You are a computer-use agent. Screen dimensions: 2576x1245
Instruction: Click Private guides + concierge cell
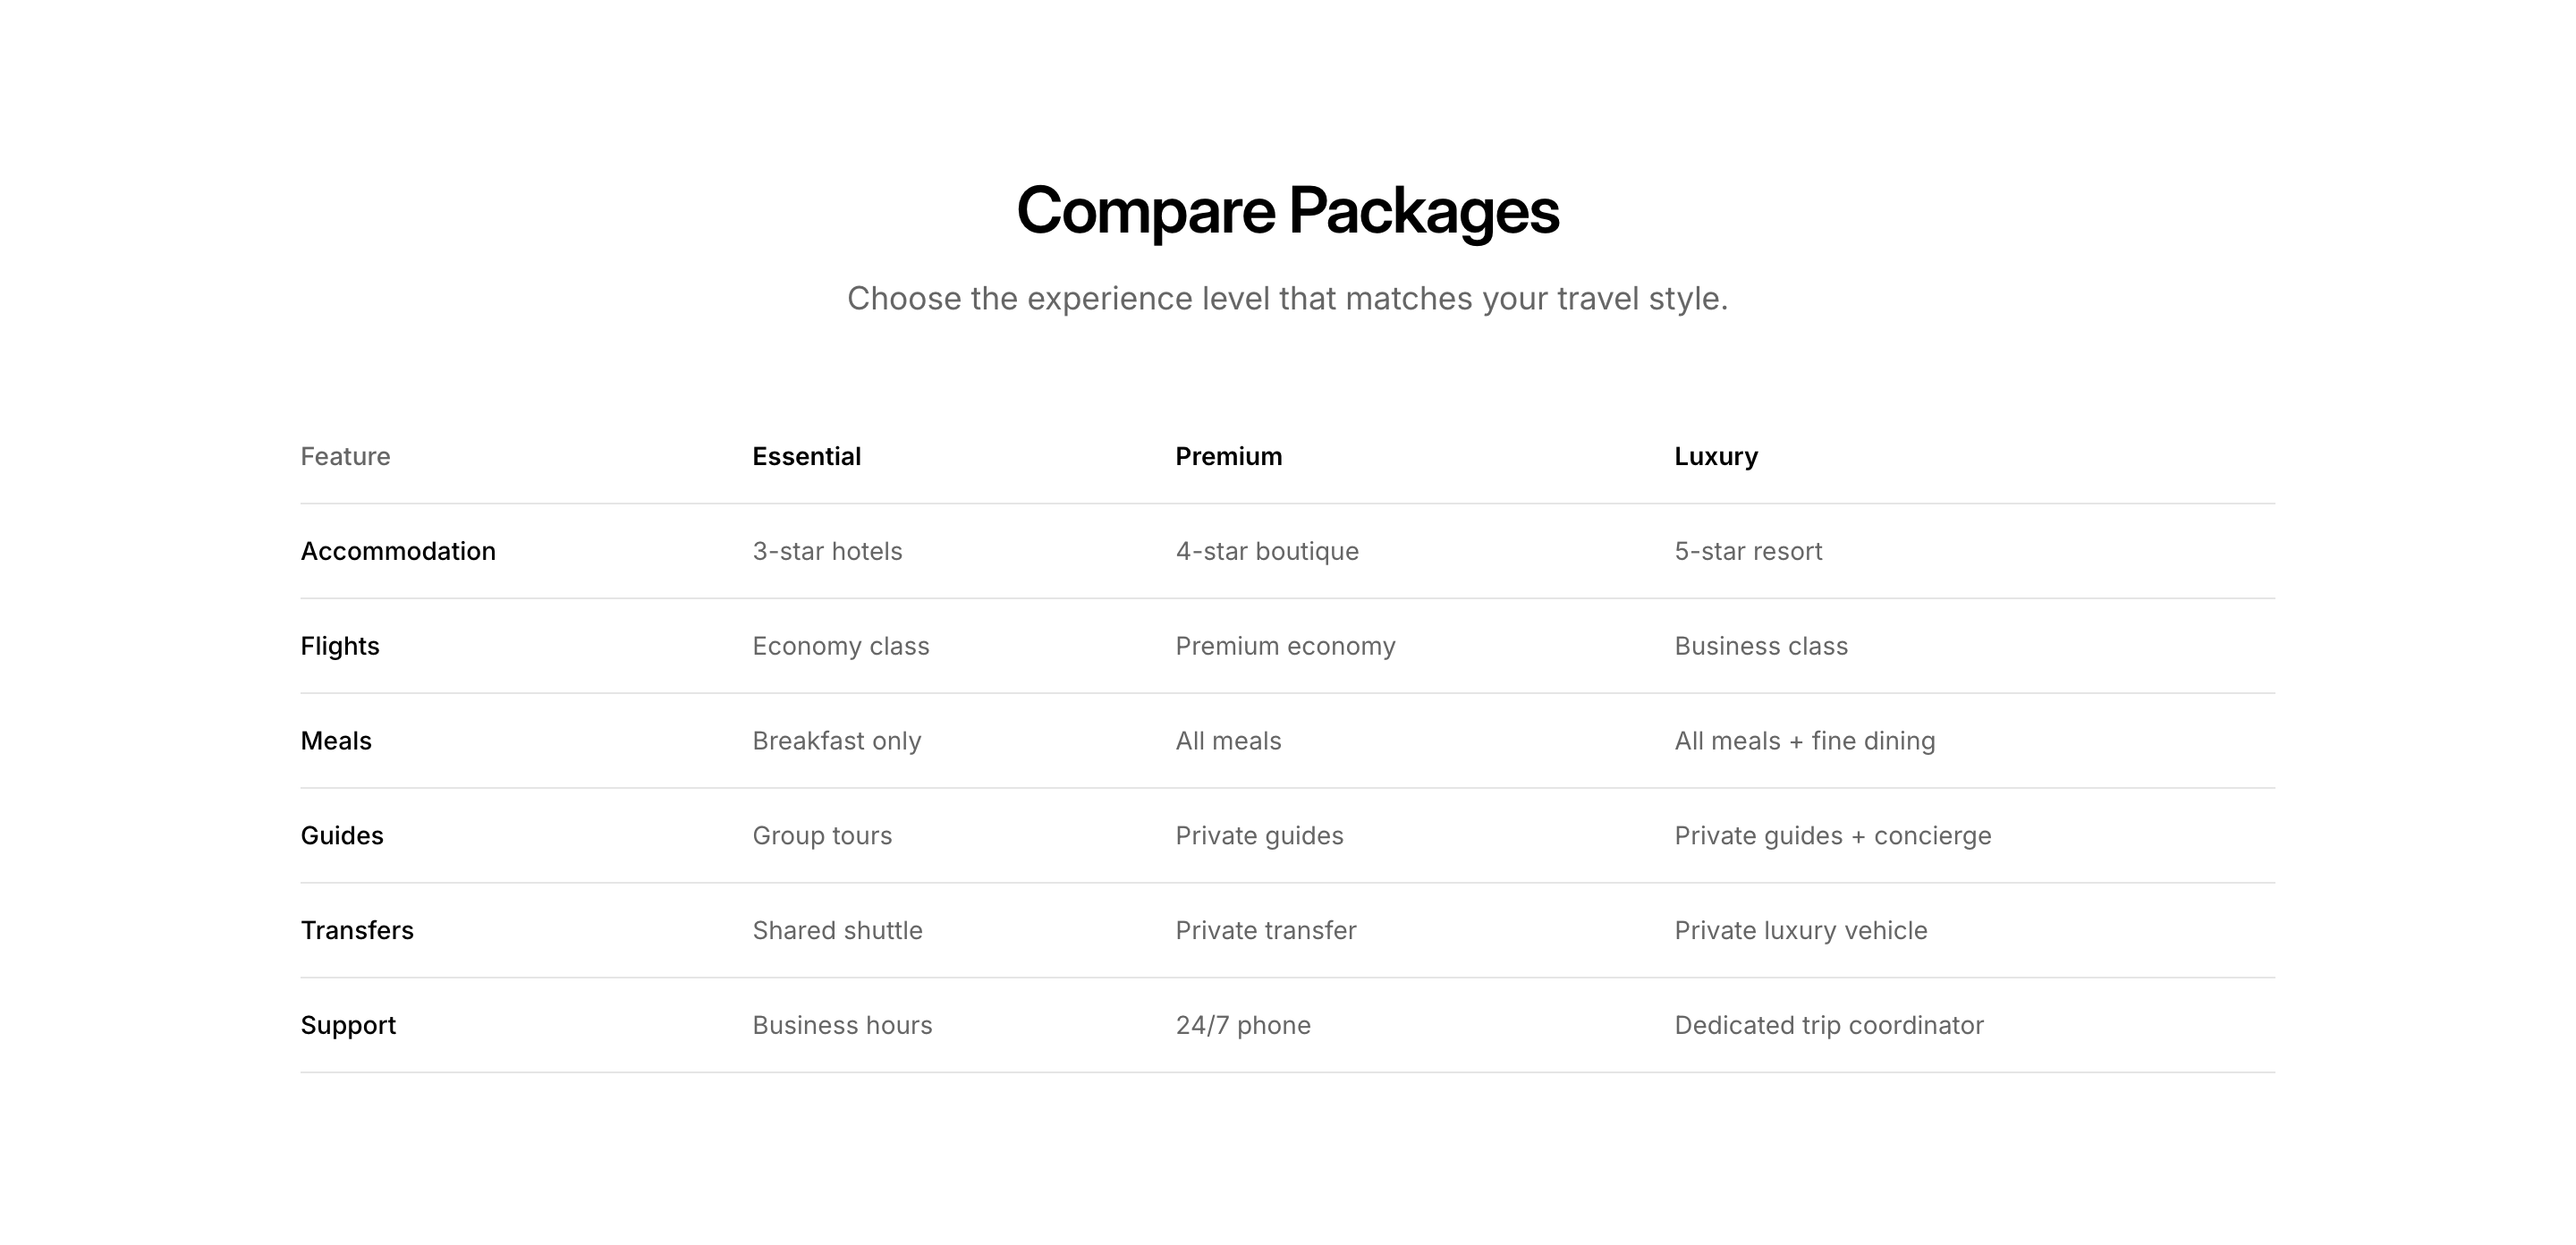click(1833, 836)
